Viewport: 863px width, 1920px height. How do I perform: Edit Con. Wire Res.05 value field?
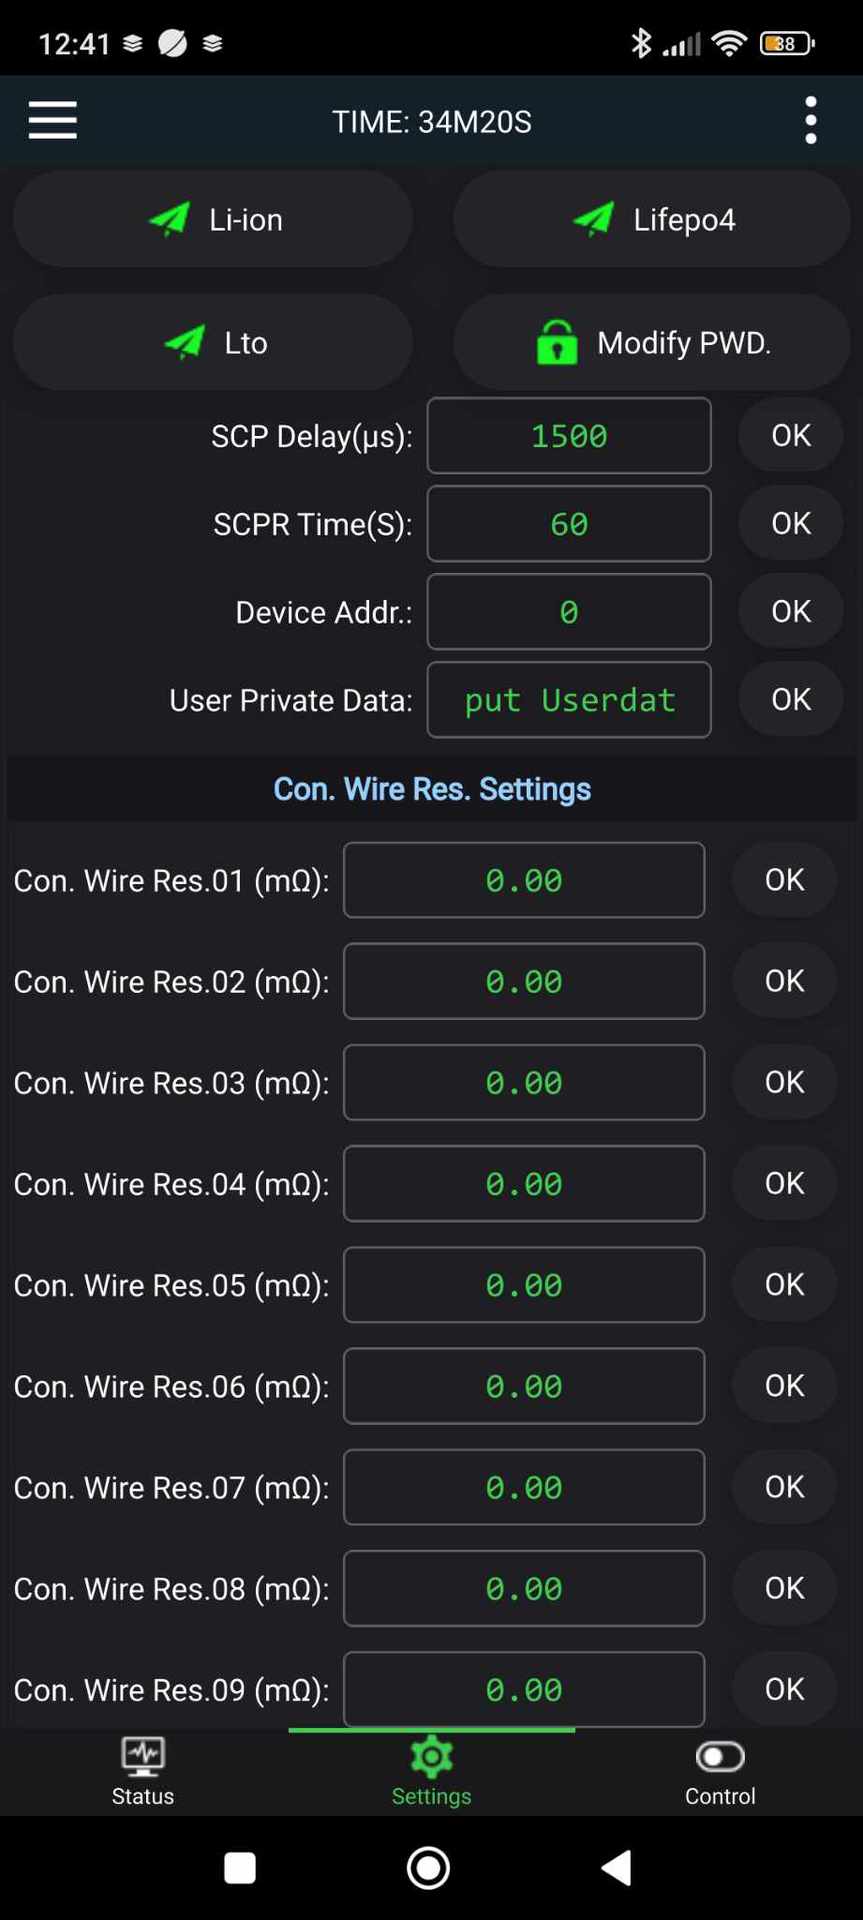tap(524, 1285)
